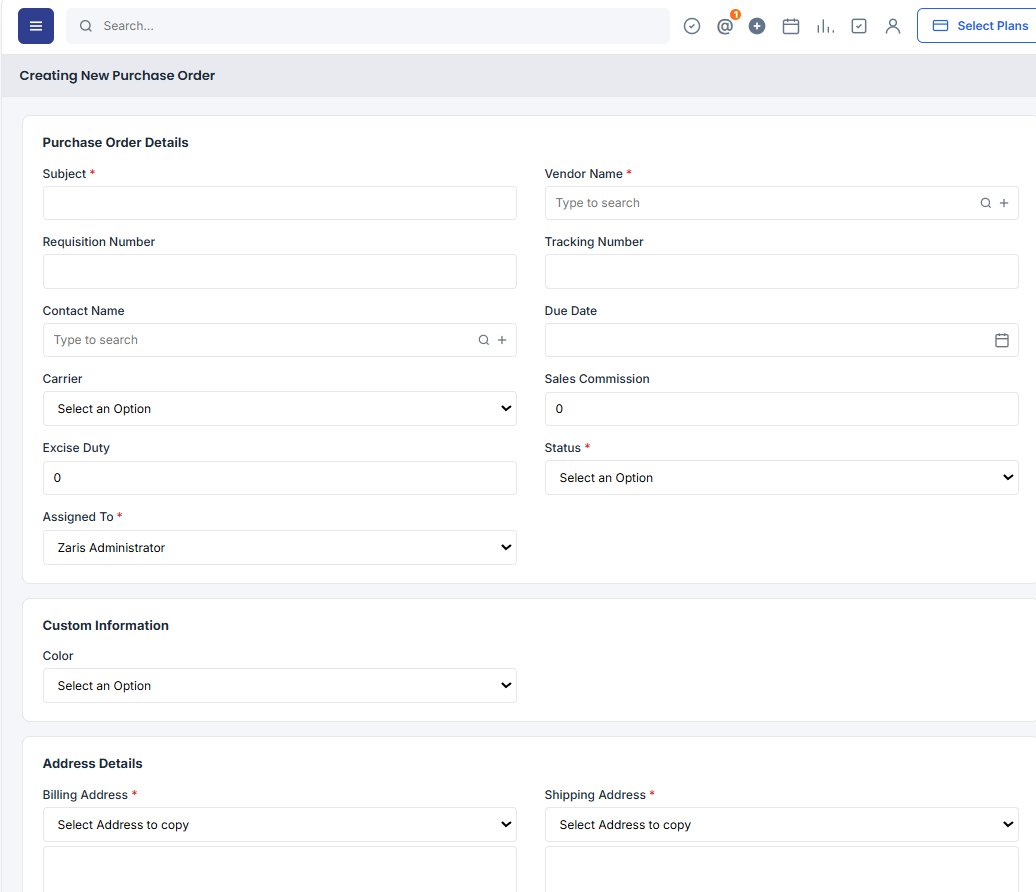Open the checkbox to-do icon in top bar

click(x=859, y=26)
